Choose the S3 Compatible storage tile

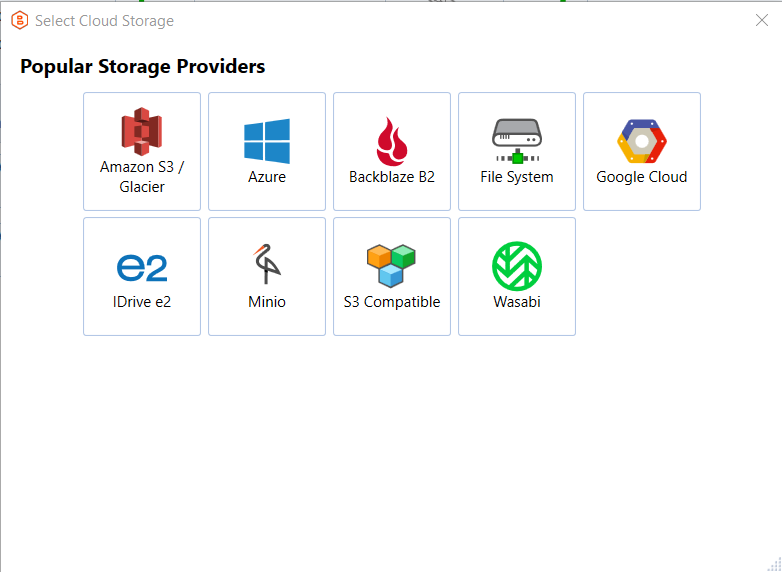tap(392, 276)
